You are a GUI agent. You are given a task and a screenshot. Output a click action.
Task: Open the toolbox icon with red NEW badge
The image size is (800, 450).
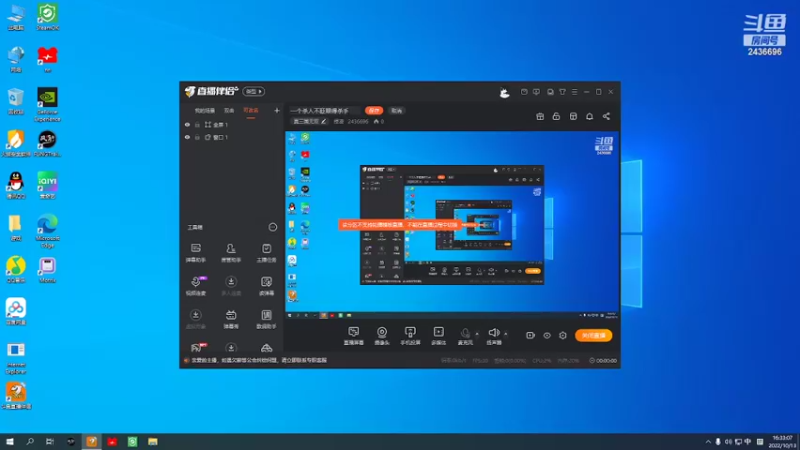197,347
